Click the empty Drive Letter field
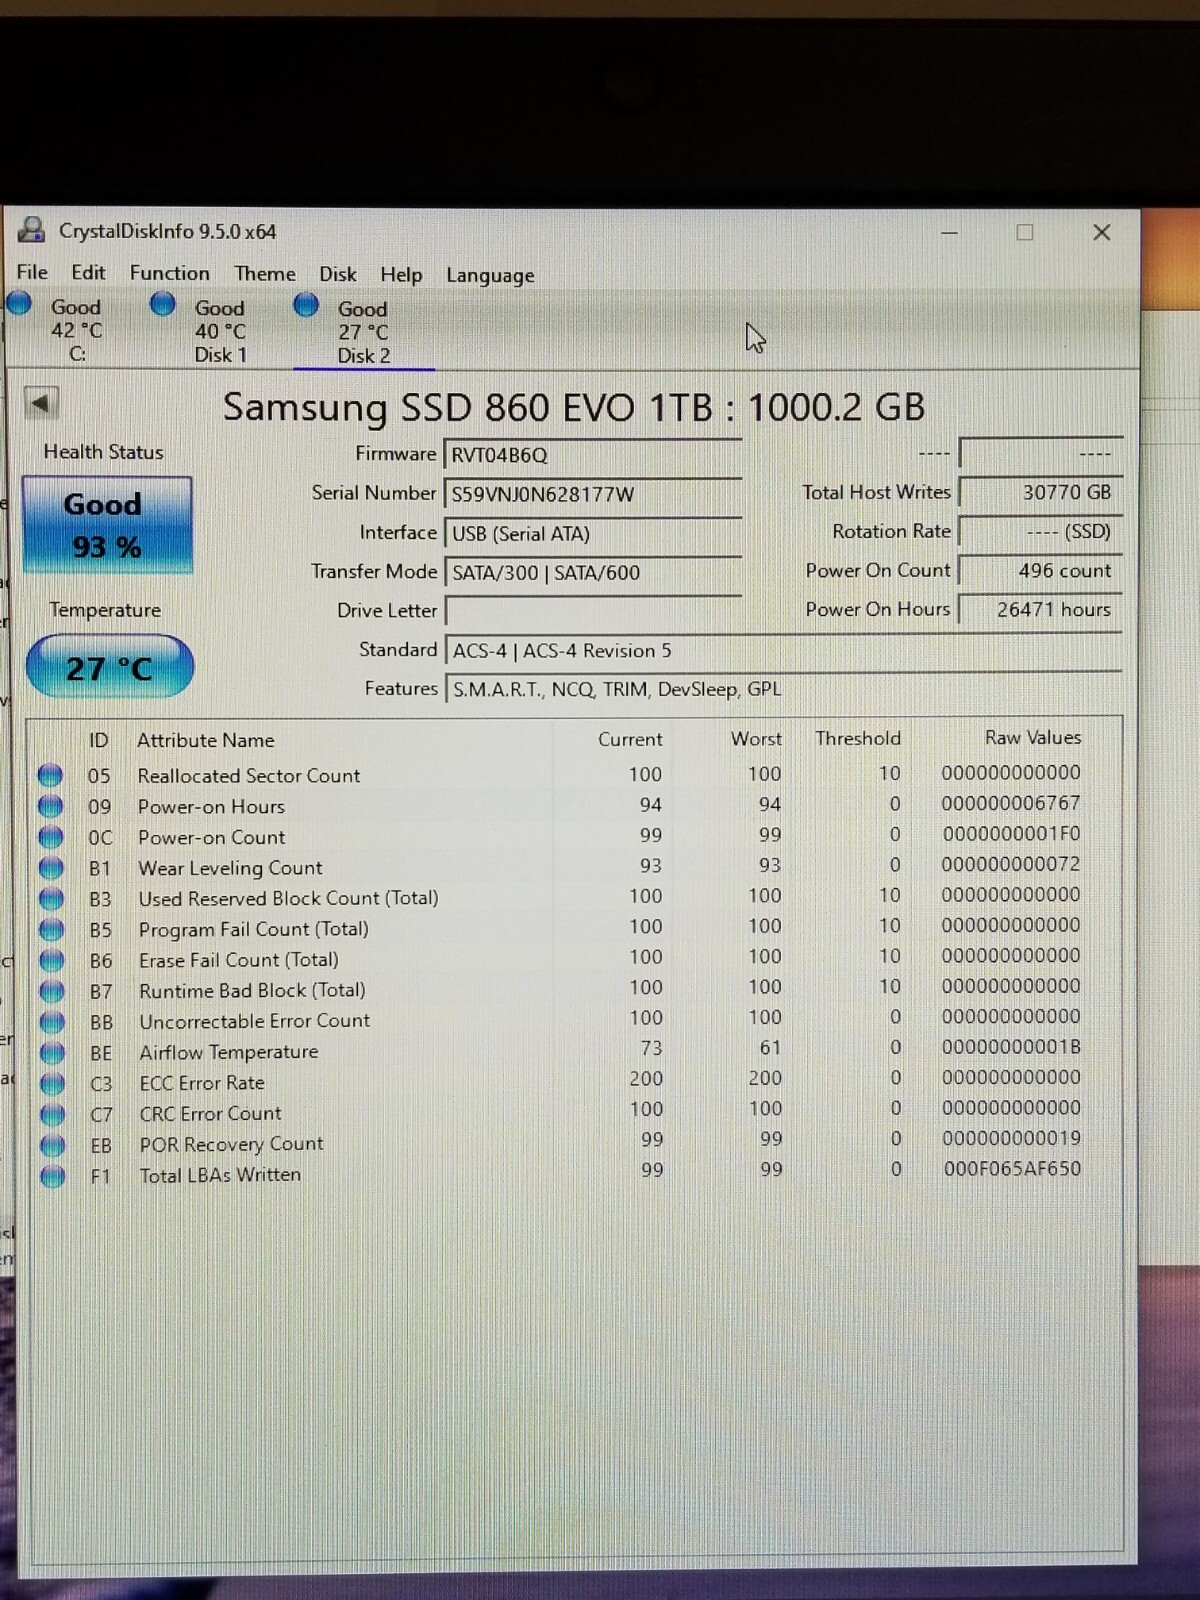 [x=593, y=611]
